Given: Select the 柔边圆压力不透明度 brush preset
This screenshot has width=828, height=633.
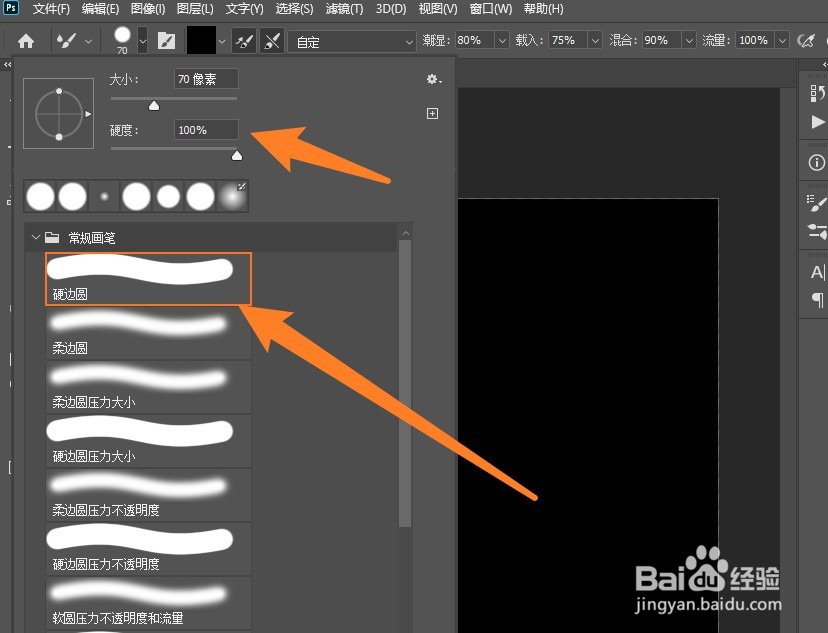Looking at the screenshot, I should click(148, 495).
